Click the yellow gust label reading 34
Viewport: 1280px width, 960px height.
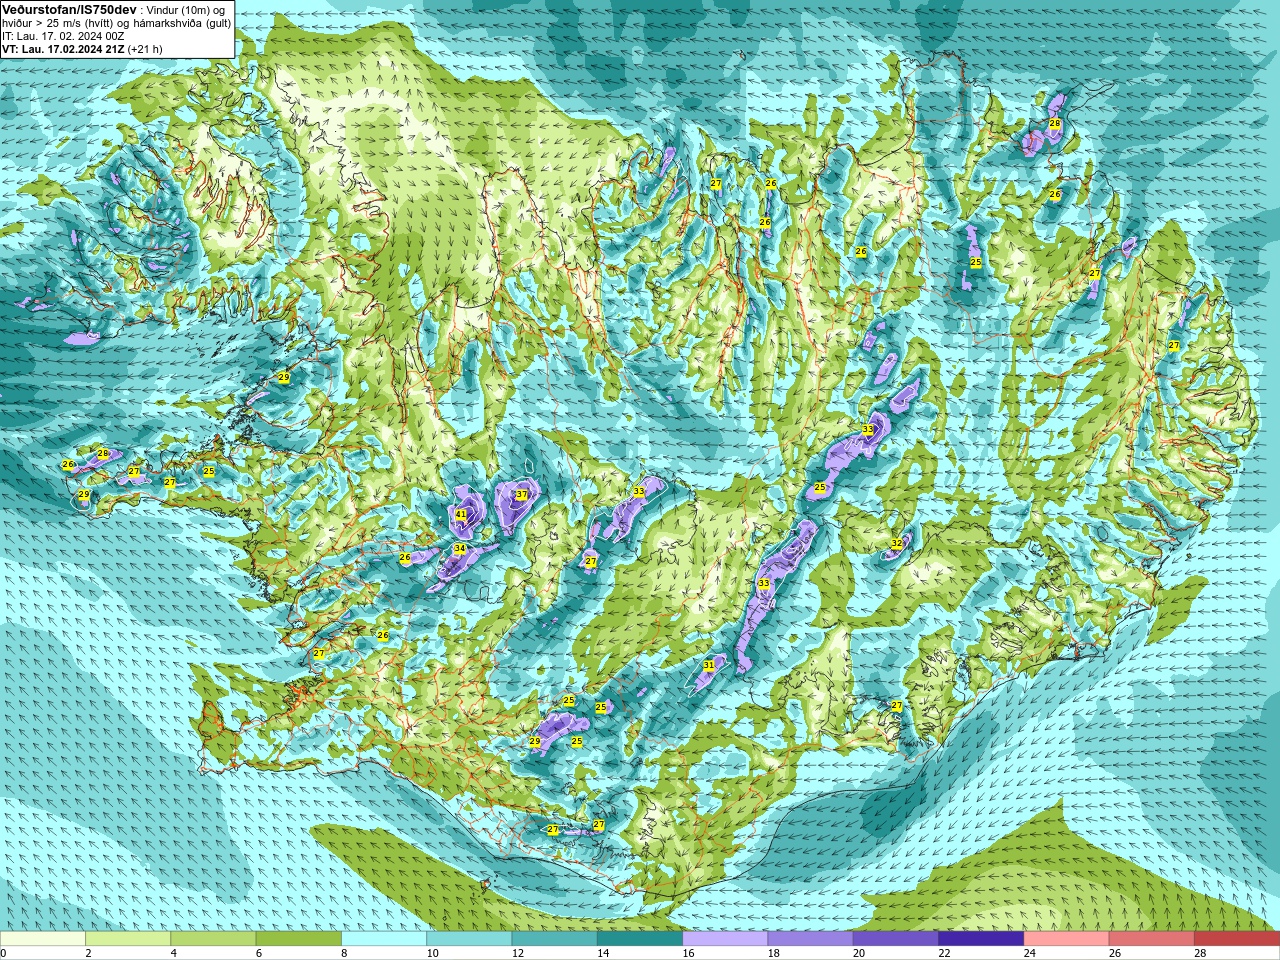pyautogui.click(x=459, y=549)
